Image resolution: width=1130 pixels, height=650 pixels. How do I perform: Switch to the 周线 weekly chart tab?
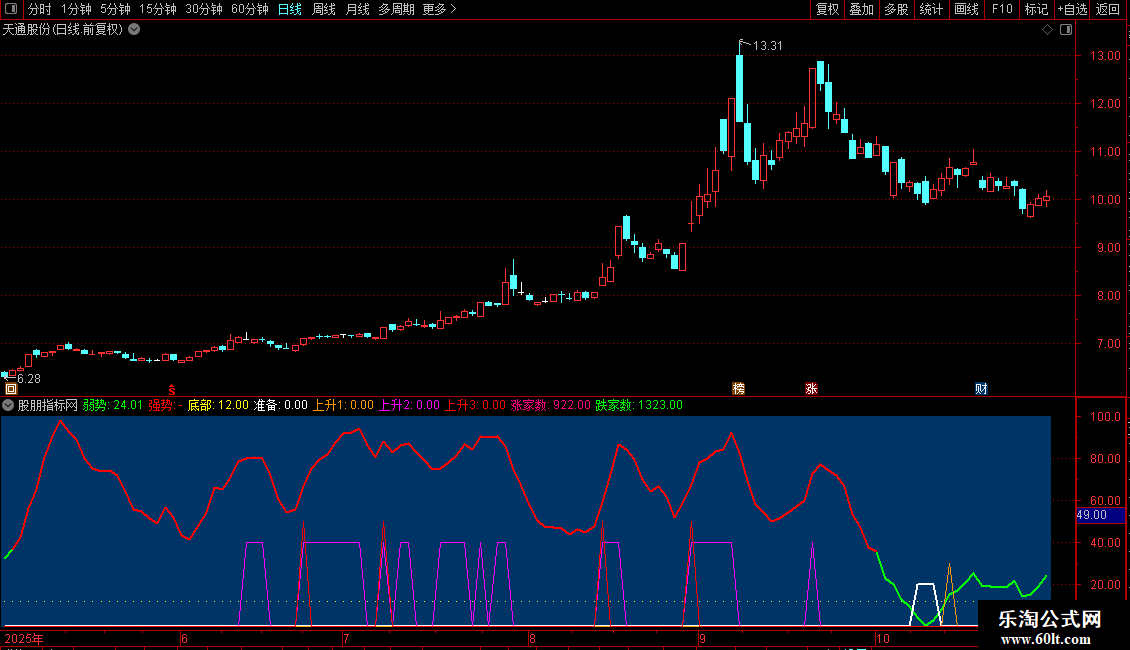click(324, 10)
